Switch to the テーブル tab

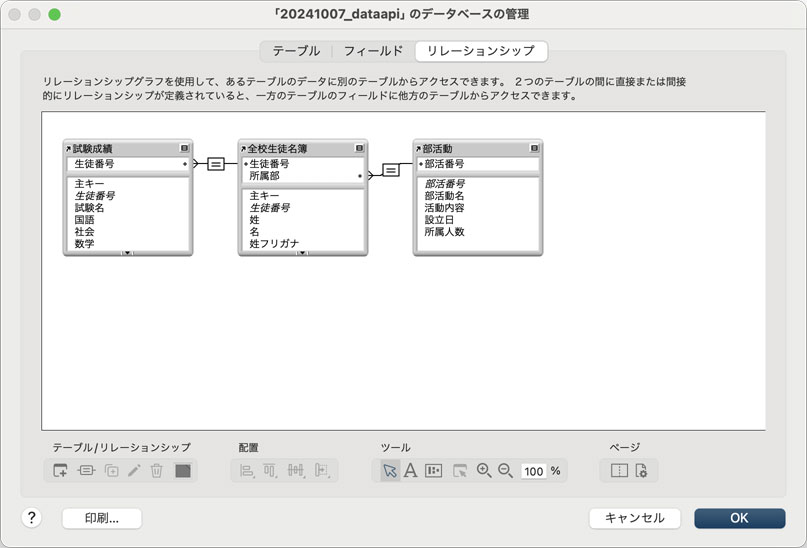click(x=296, y=51)
